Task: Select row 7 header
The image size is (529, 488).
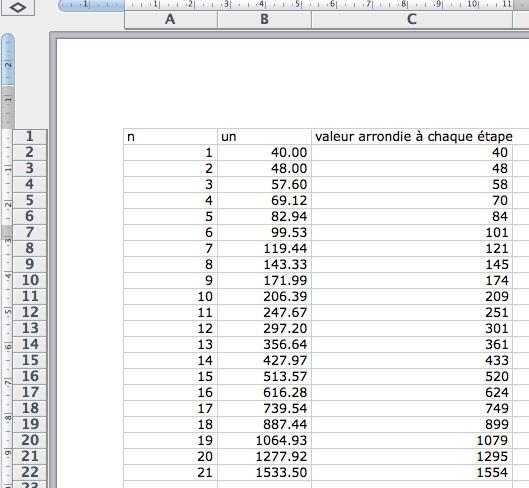Action: pyautogui.click(x=30, y=232)
